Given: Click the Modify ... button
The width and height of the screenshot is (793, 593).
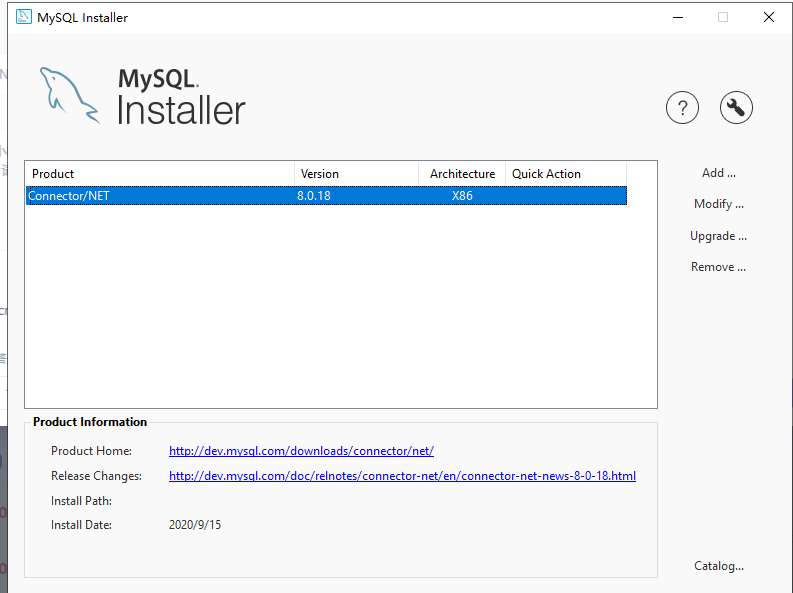Looking at the screenshot, I should (x=719, y=204).
